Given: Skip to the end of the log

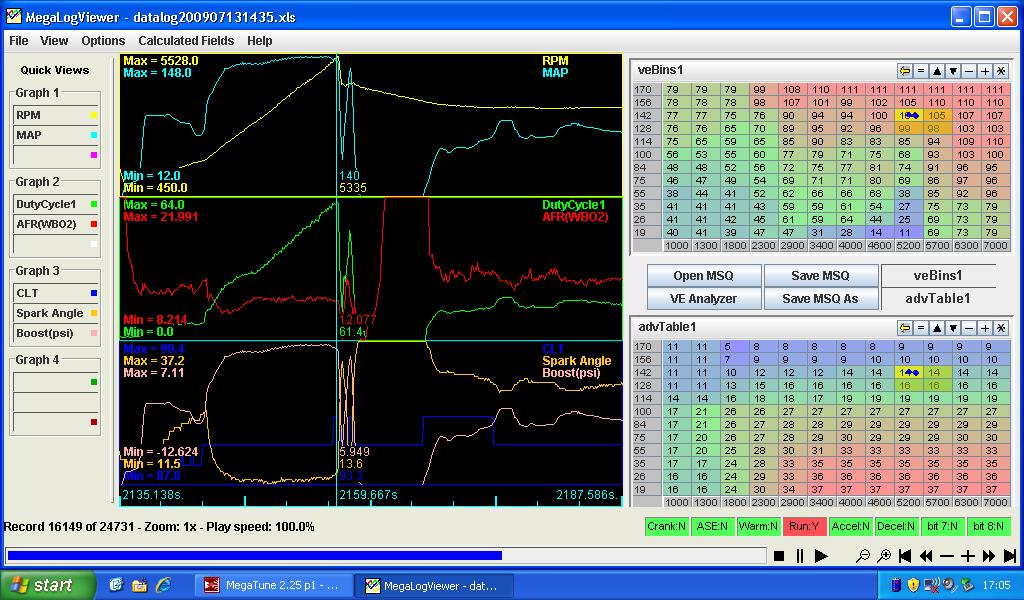Looking at the screenshot, I should [x=1010, y=556].
